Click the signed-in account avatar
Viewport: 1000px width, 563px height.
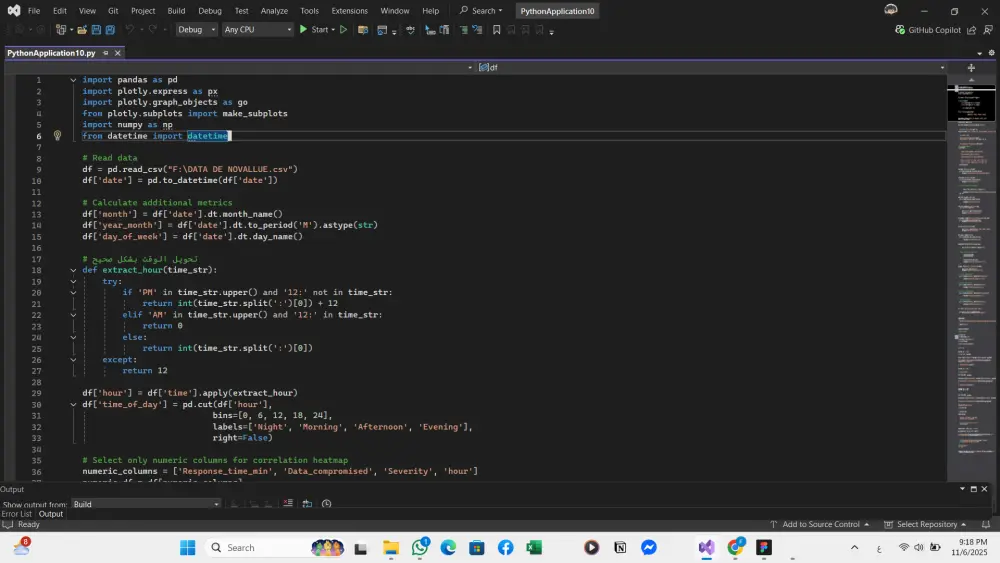point(891,10)
